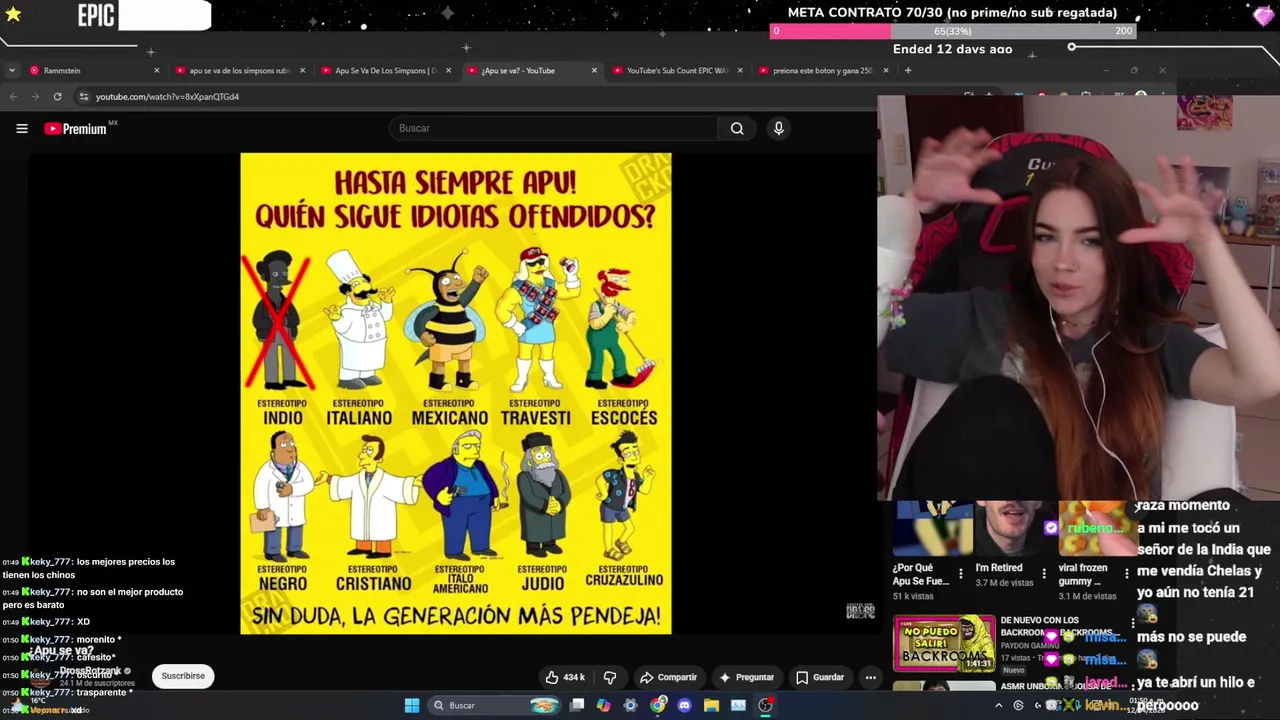Open the OBS icon on the taskbar

tap(765, 706)
